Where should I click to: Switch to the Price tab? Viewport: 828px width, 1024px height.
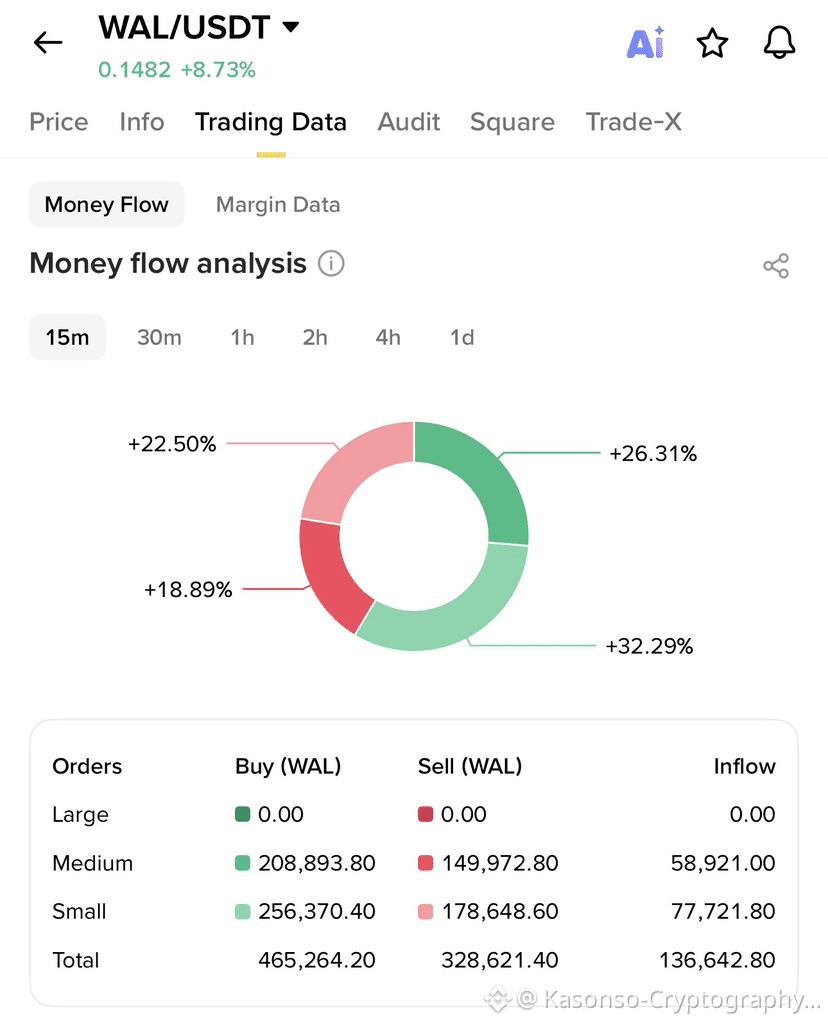tap(59, 122)
